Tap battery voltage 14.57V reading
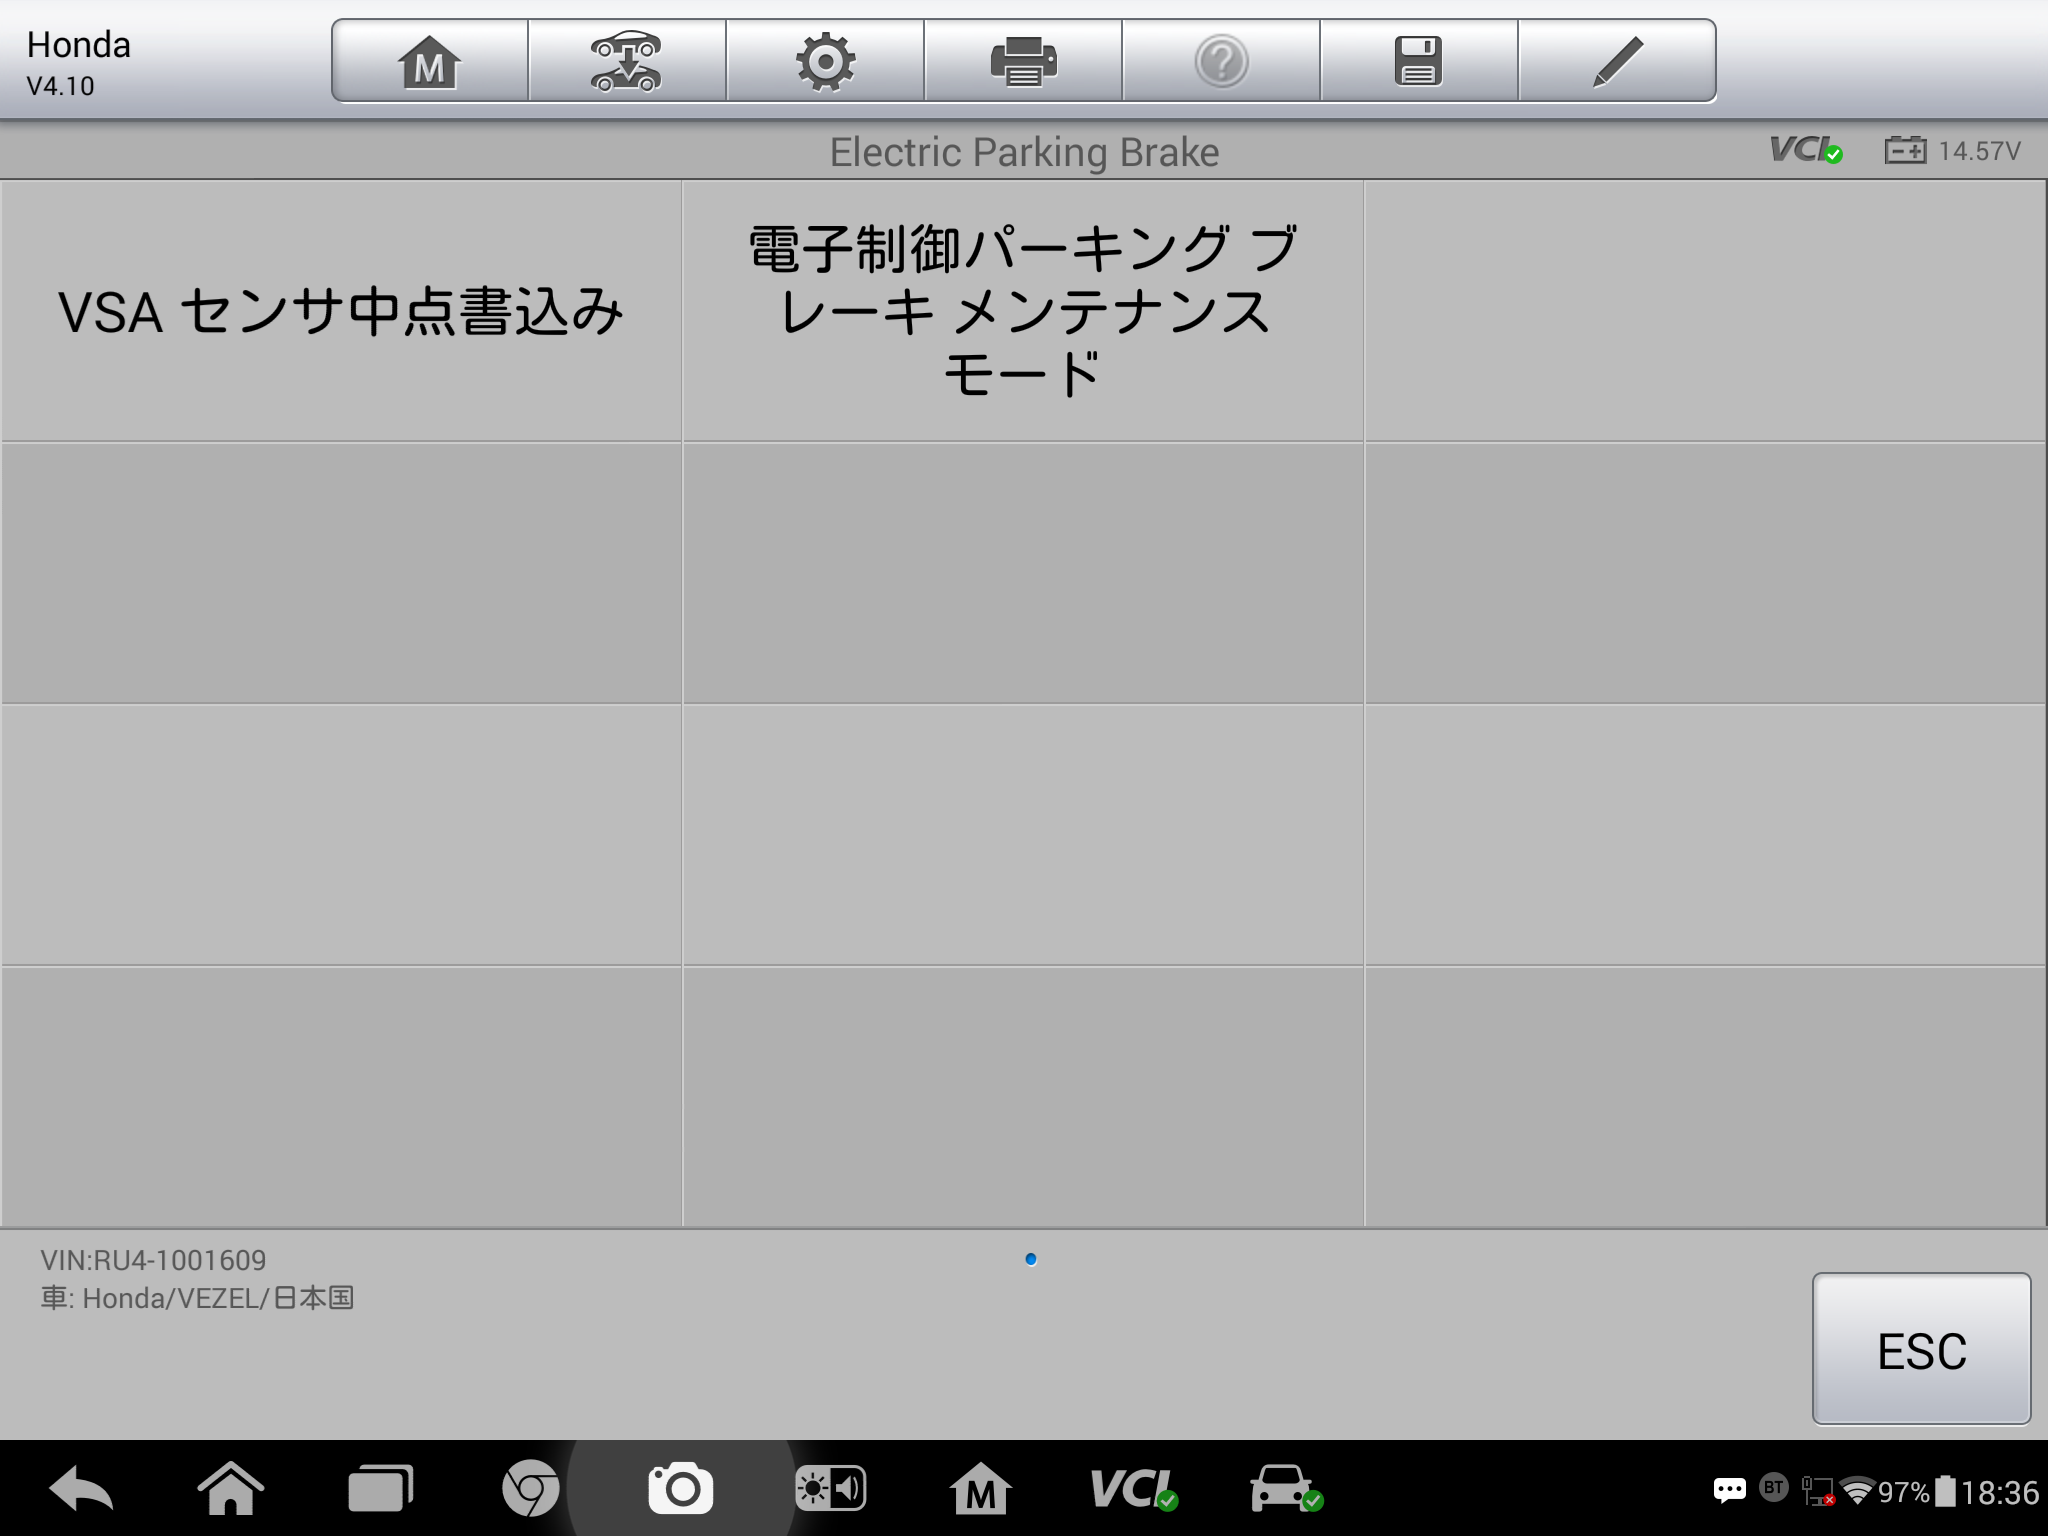This screenshot has width=2048, height=1536. [x=1953, y=151]
